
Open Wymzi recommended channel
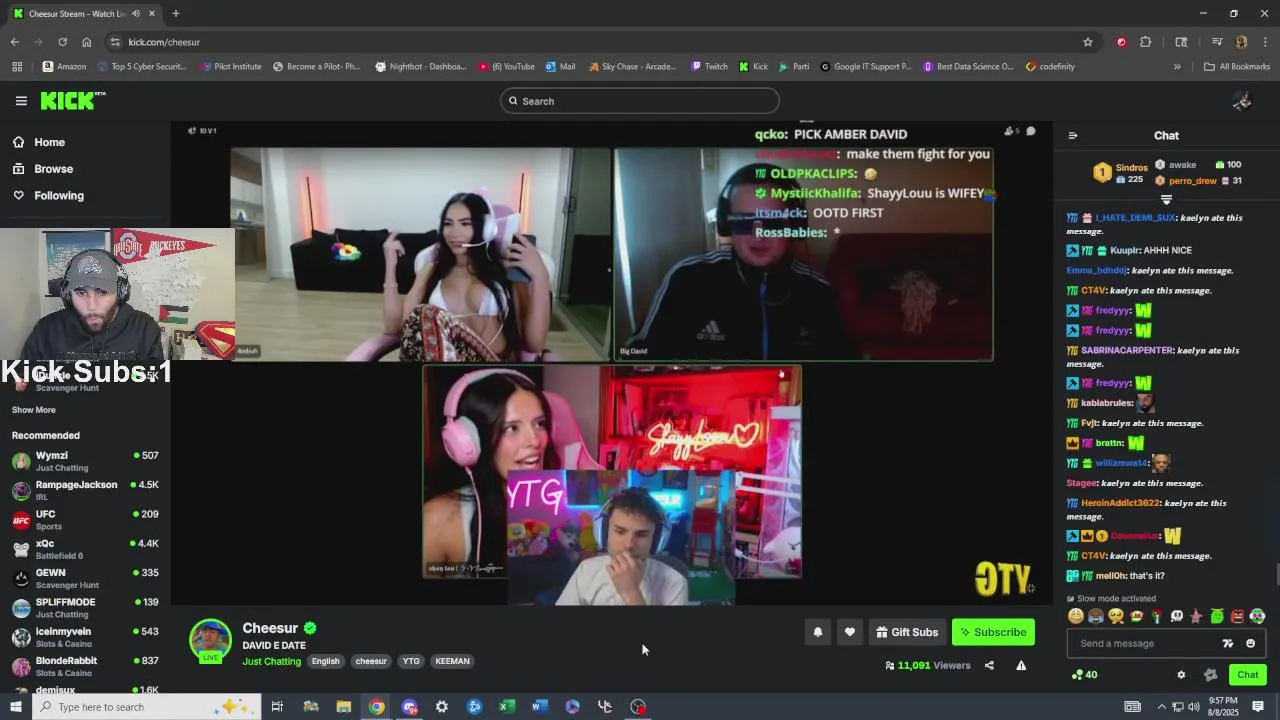(85, 461)
